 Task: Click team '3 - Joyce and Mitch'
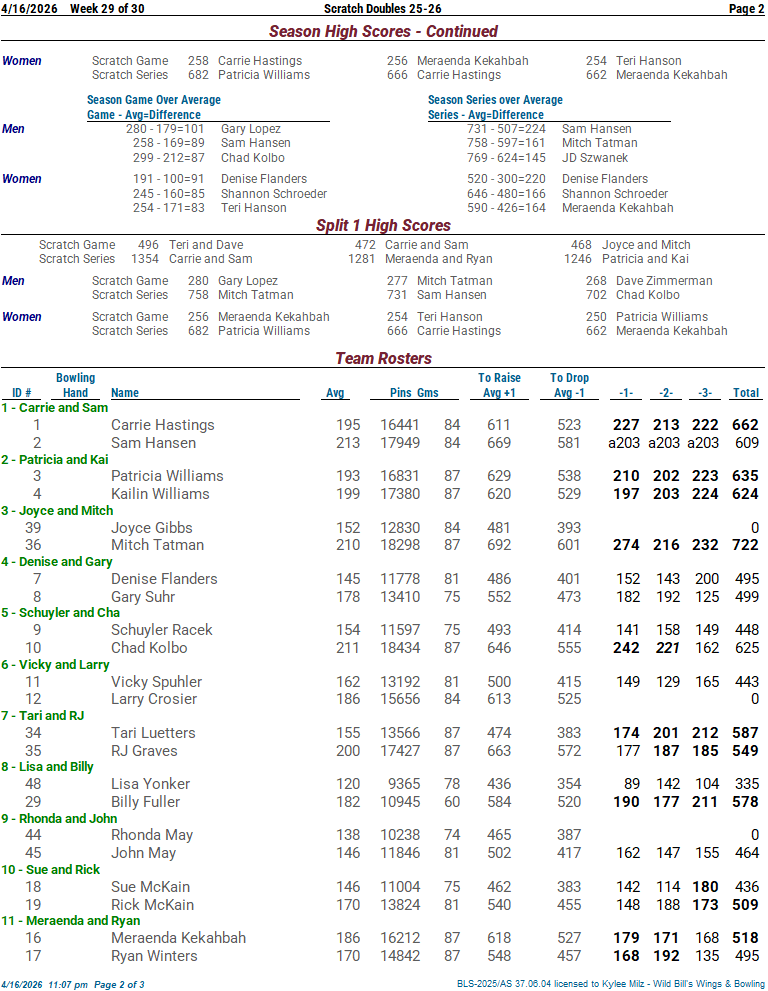pos(57,511)
